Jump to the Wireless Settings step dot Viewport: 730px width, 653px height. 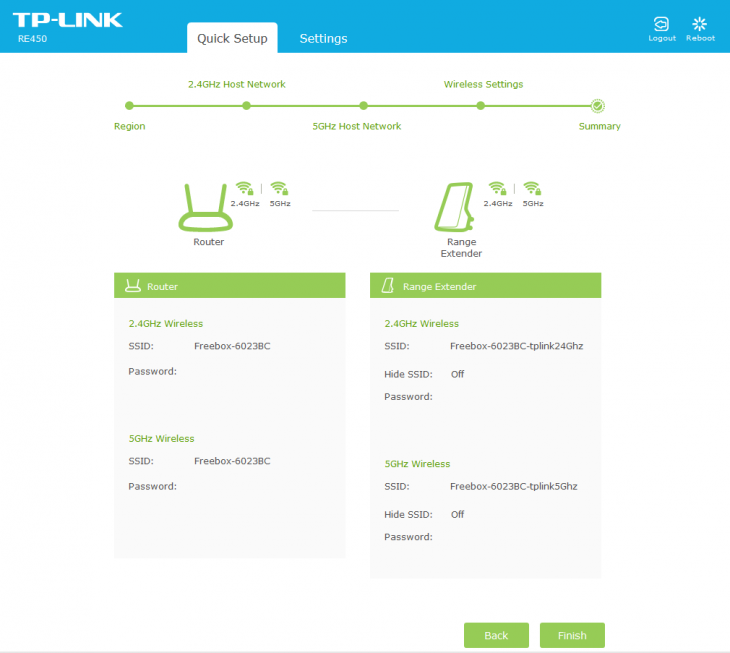tap(480, 106)
